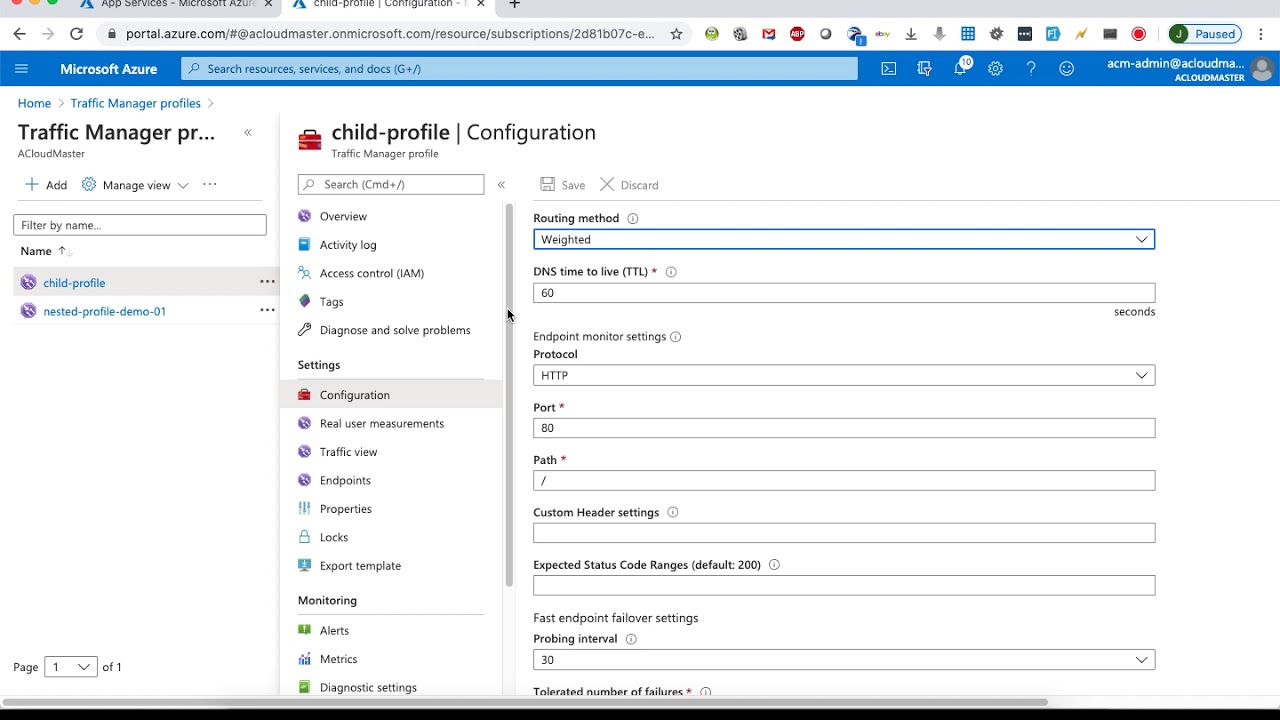Show info for Custom Header settings

(672, 512)
